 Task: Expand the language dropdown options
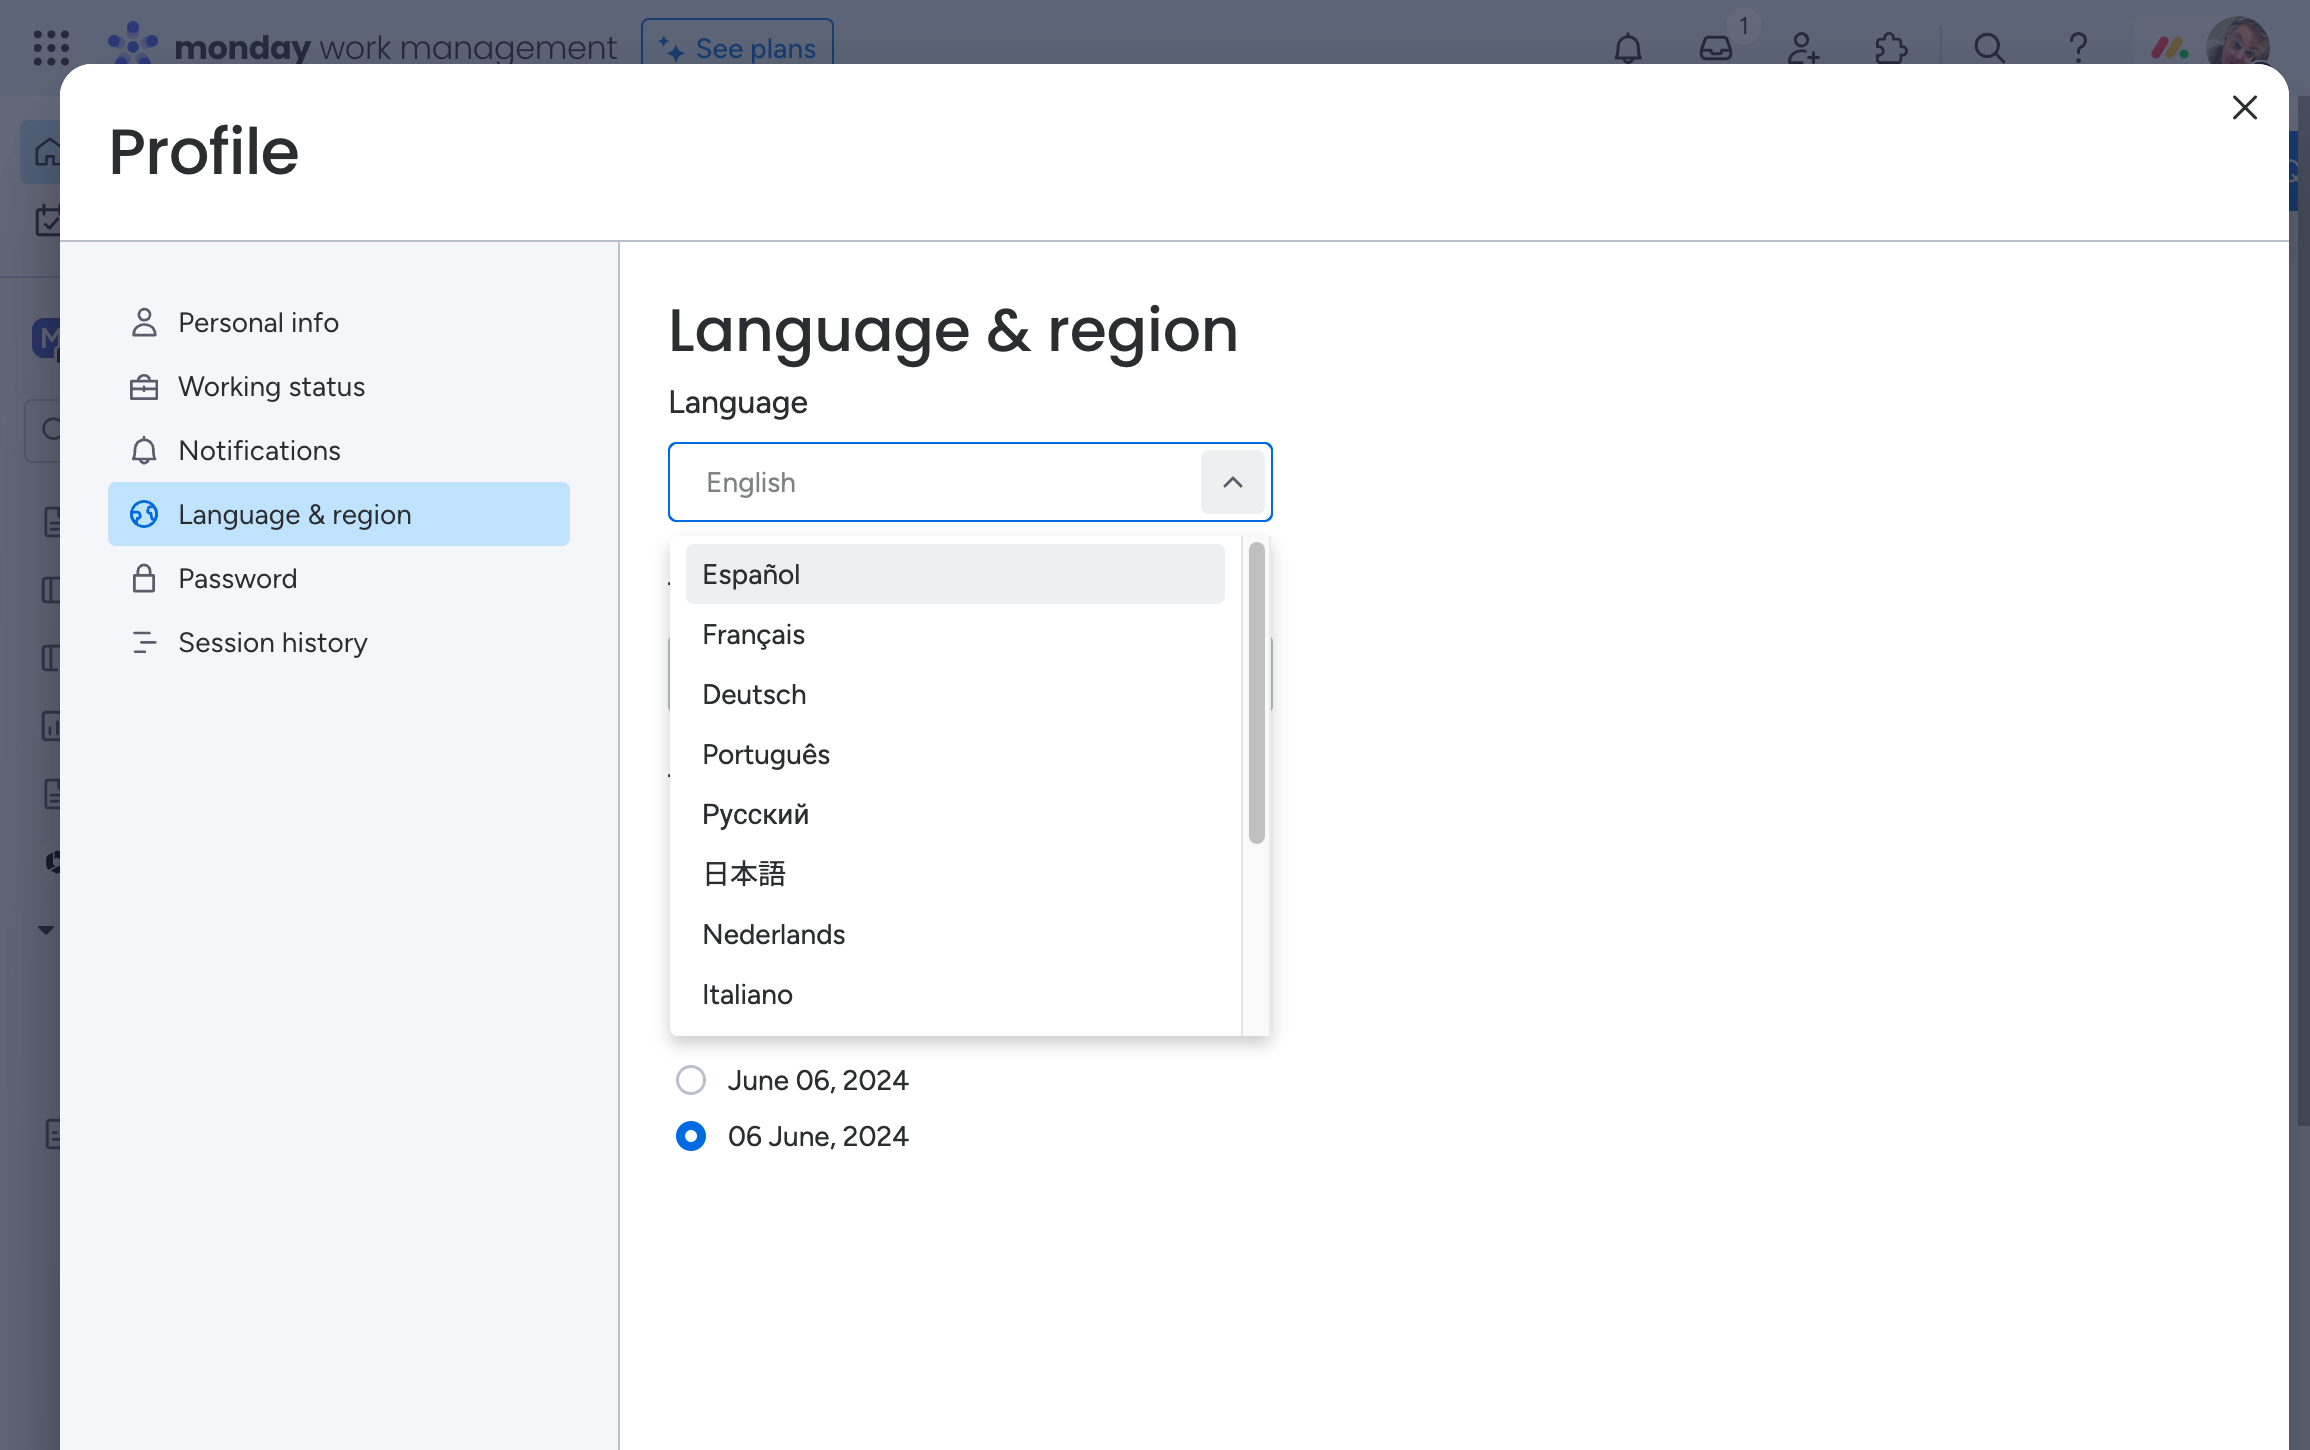click(x=1231, y=481)
